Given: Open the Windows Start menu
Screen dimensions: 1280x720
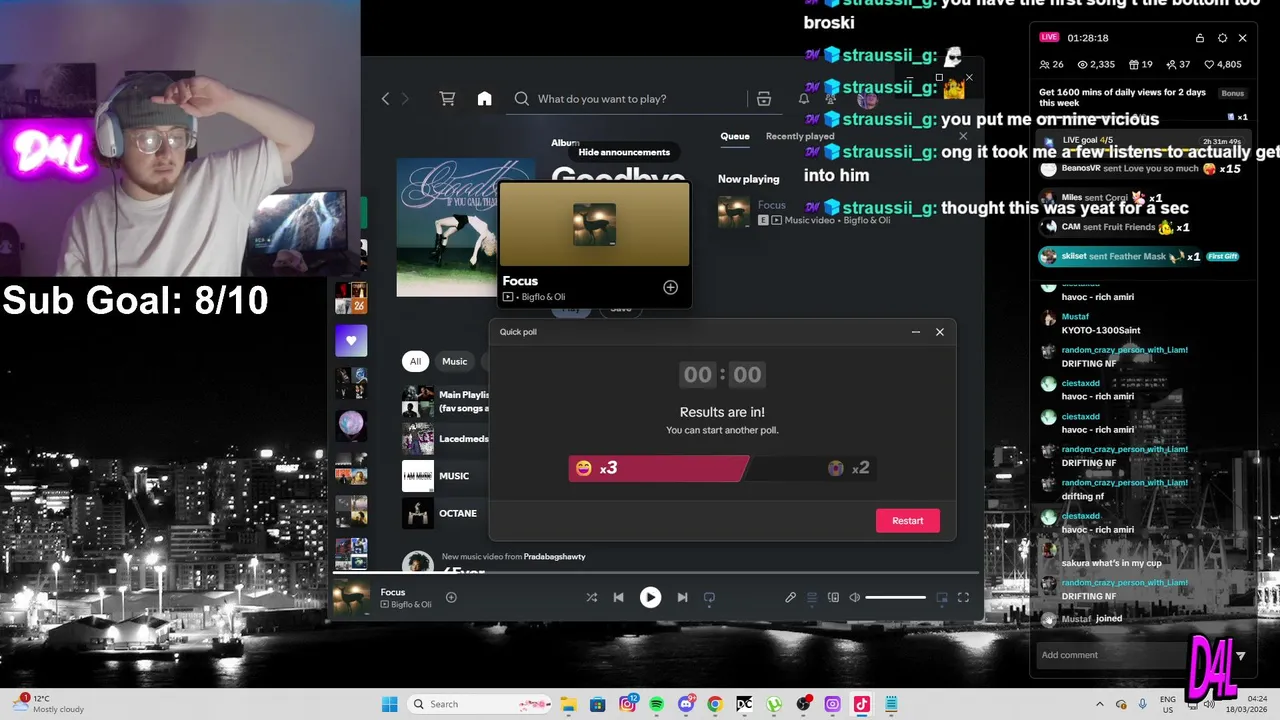Looking at the screenshot, I should (389, 704).
